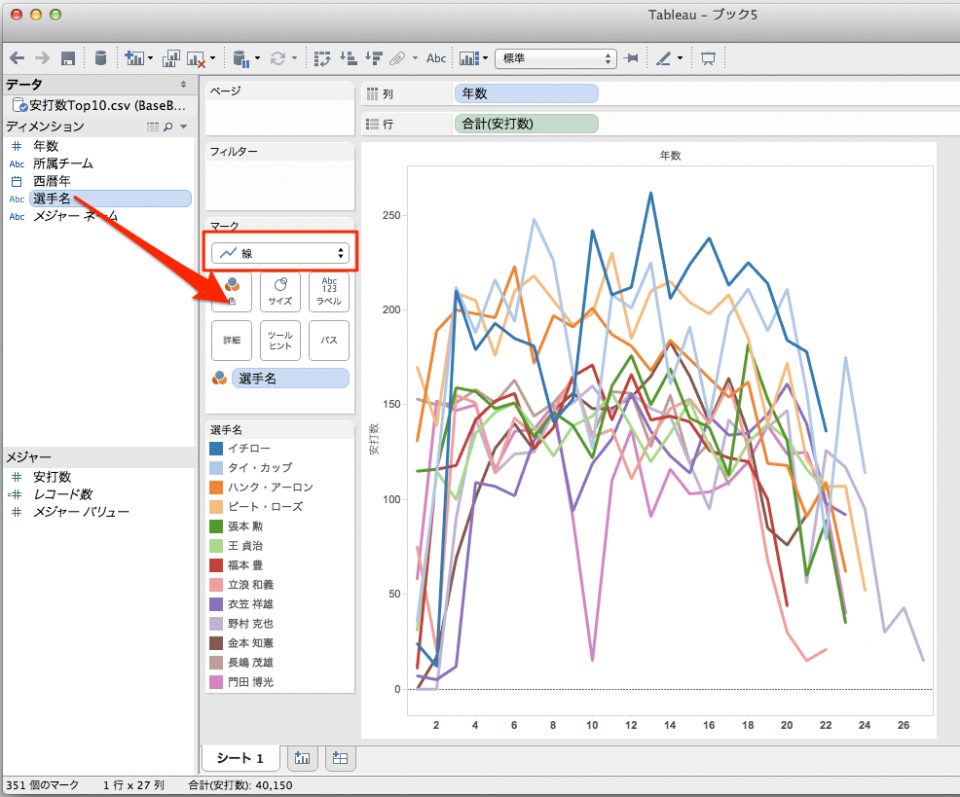Switch to the シート1 tab
960x797 pixels.
(240, 758)
